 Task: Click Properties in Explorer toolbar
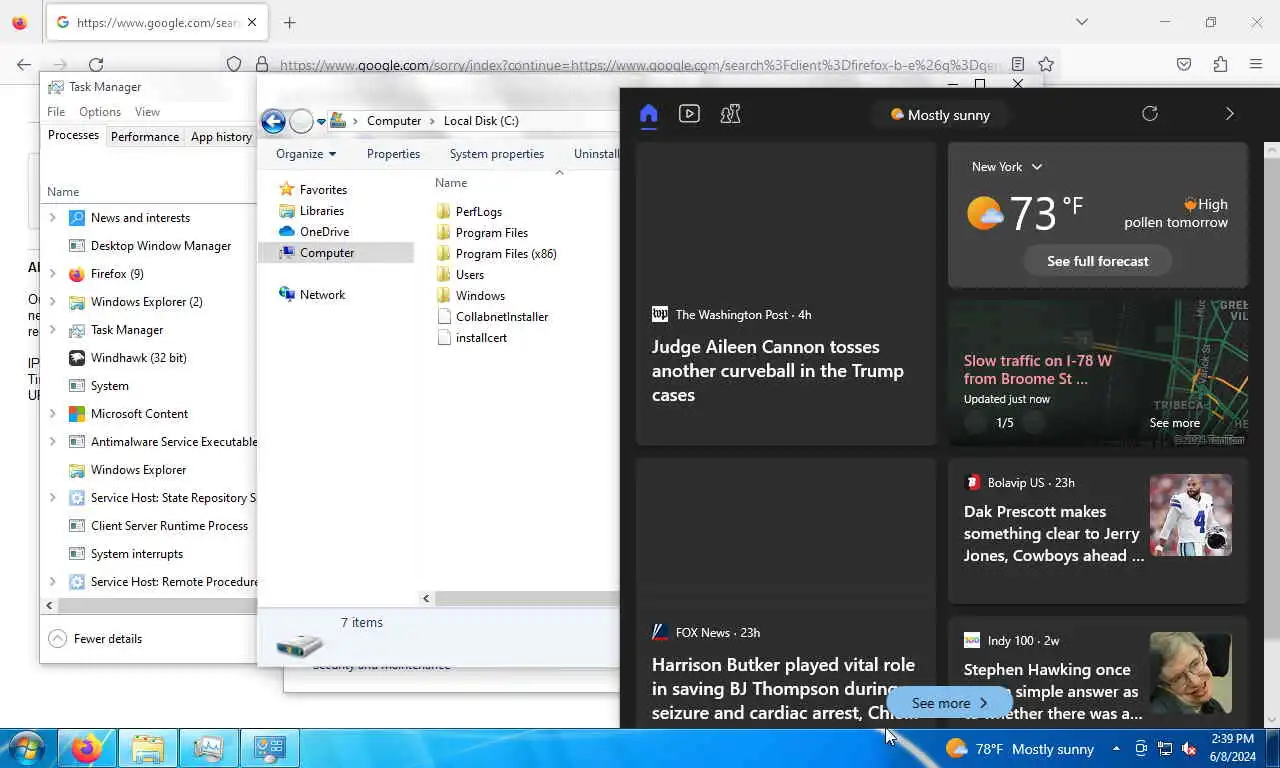pos(393,154)
